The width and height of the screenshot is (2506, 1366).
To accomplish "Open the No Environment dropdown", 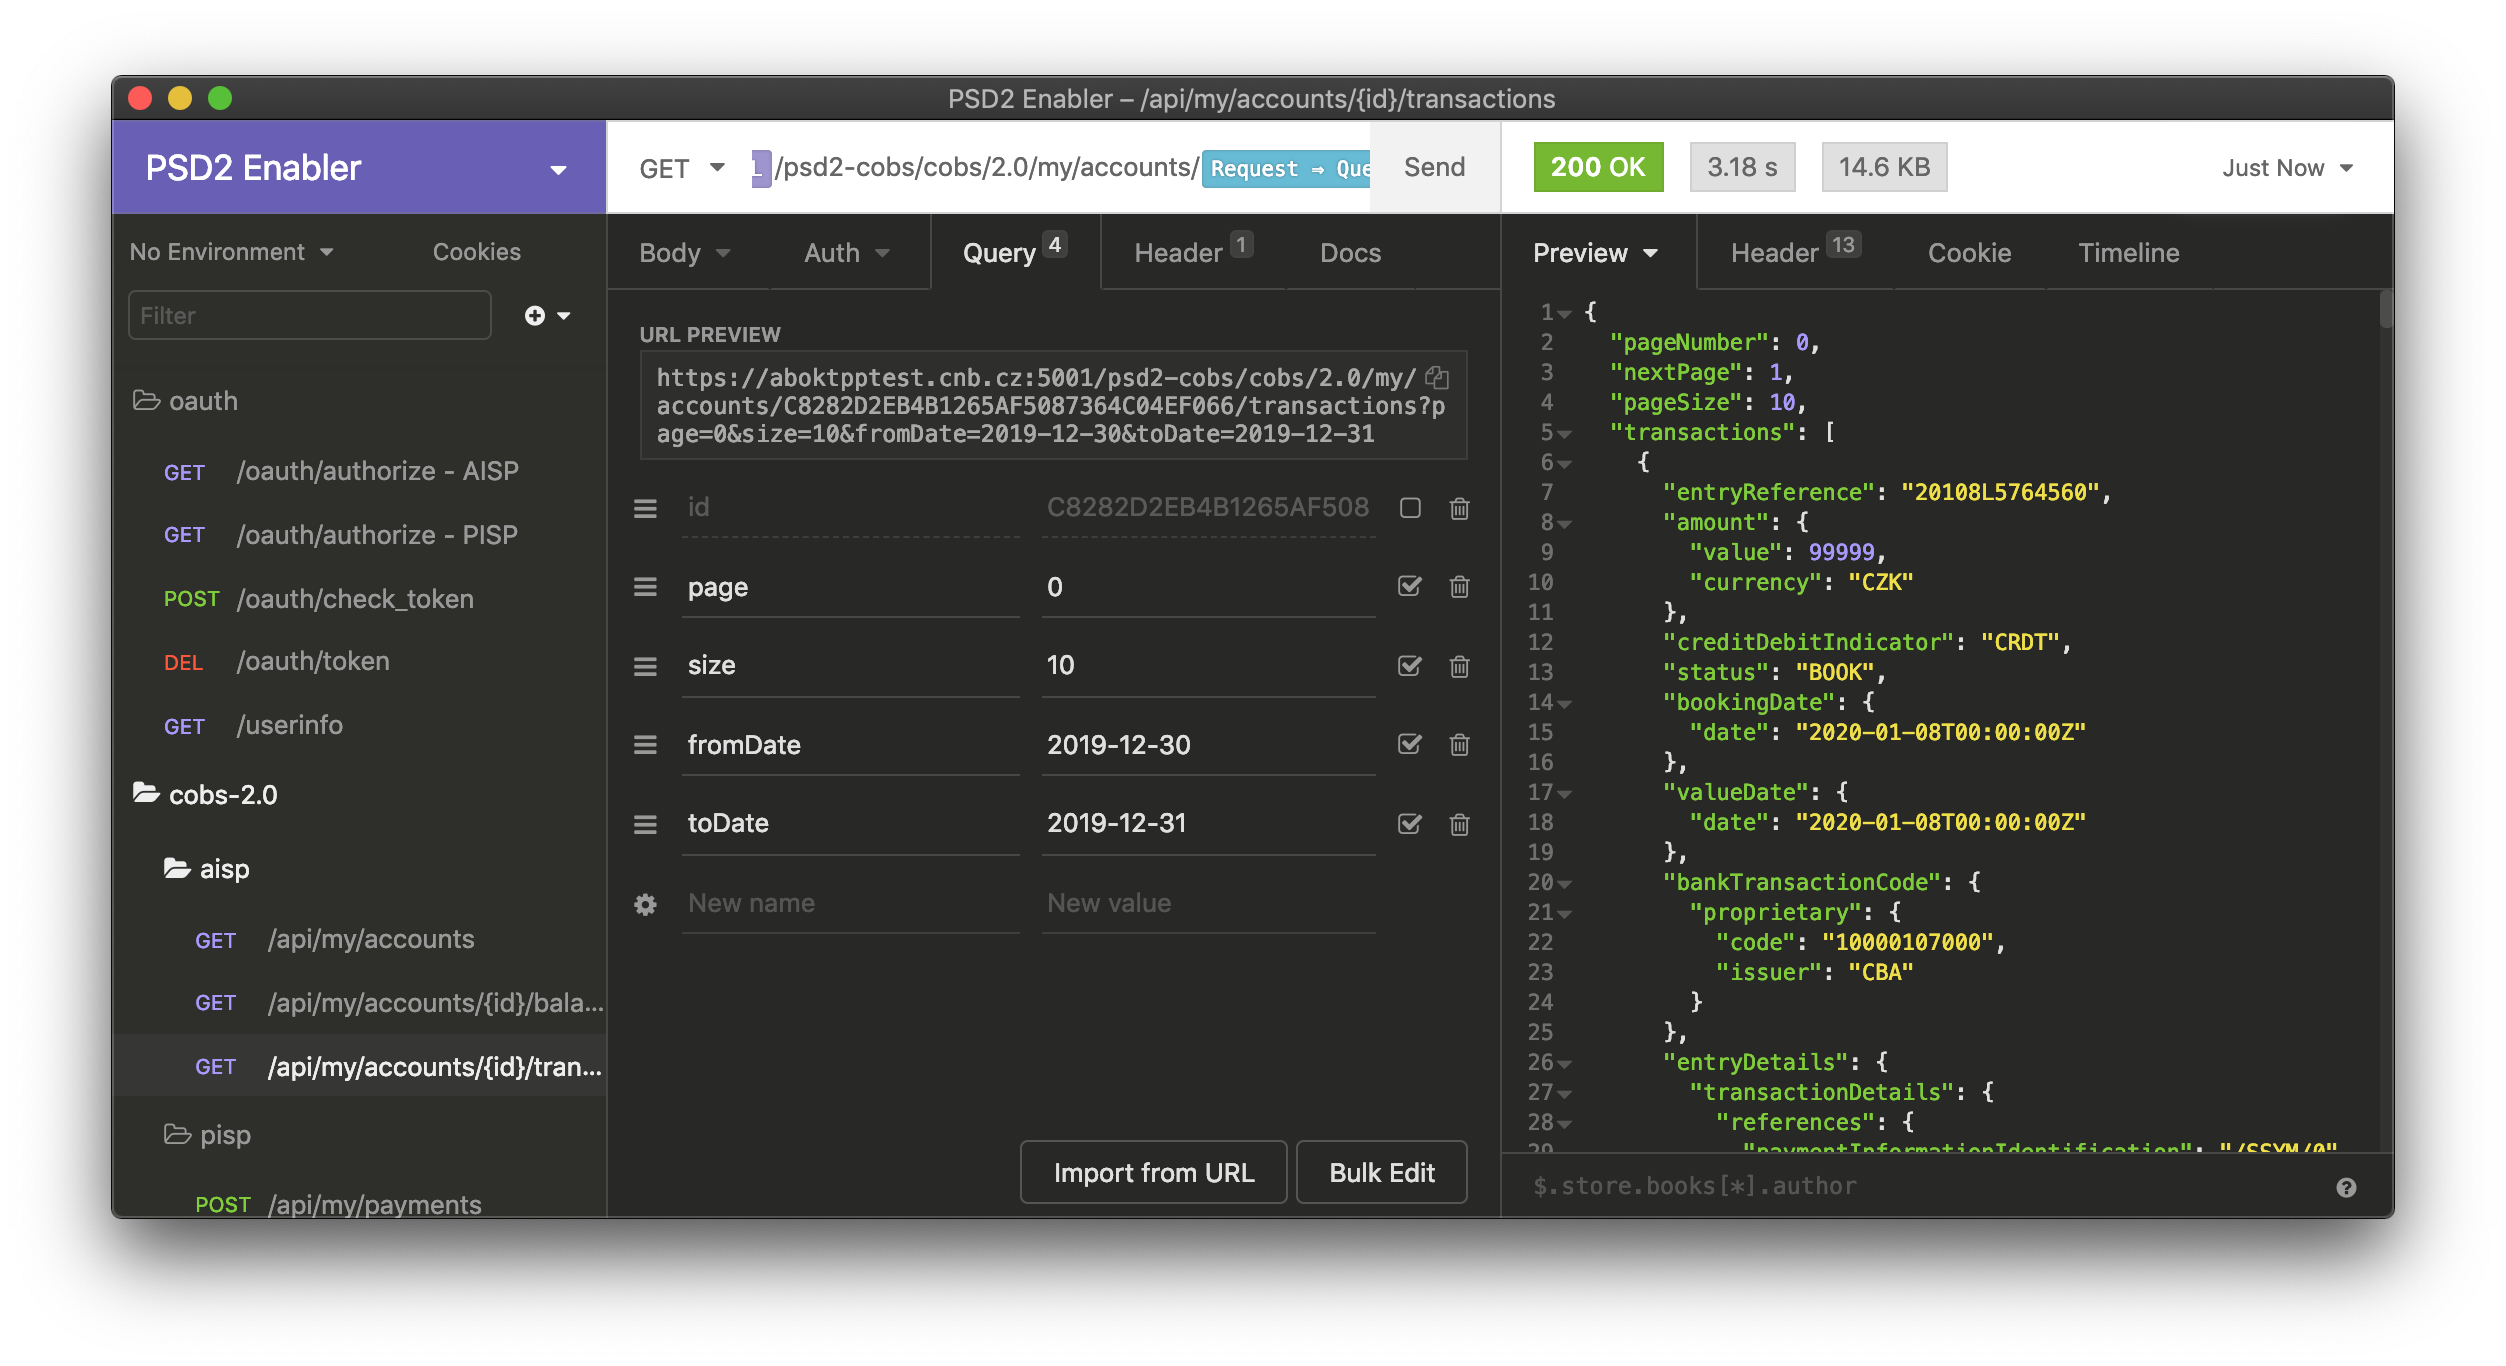I will [231, 252].
